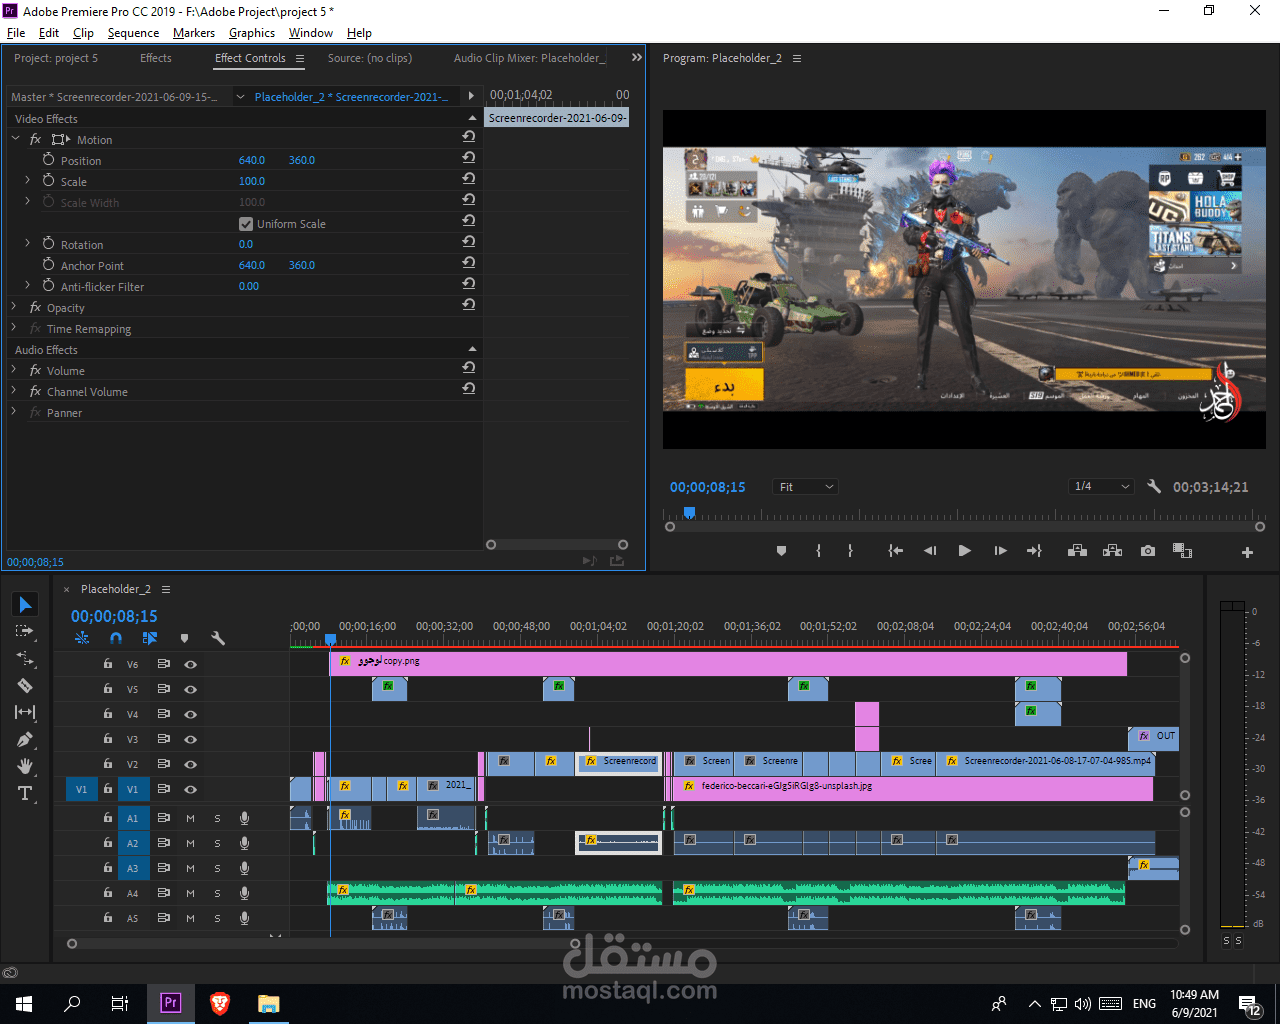Open File Explorer from taskbar
1280x1024 pixels.
click(268, 1004)
